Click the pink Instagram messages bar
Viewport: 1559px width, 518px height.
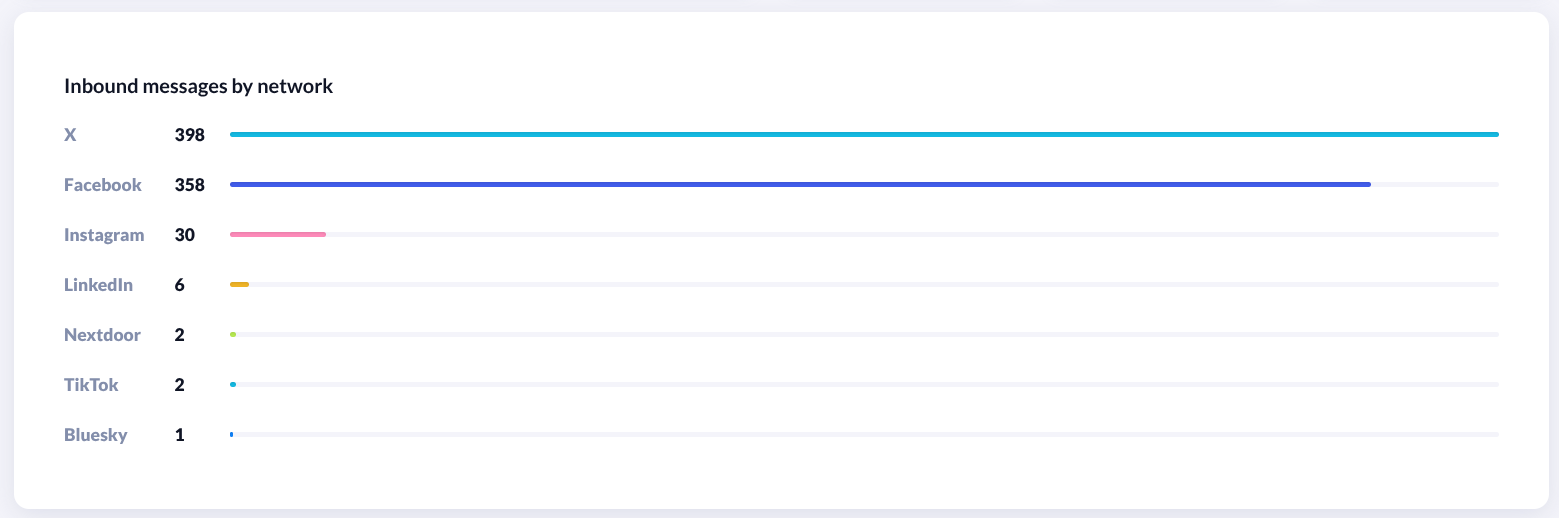tap(278, 234)
